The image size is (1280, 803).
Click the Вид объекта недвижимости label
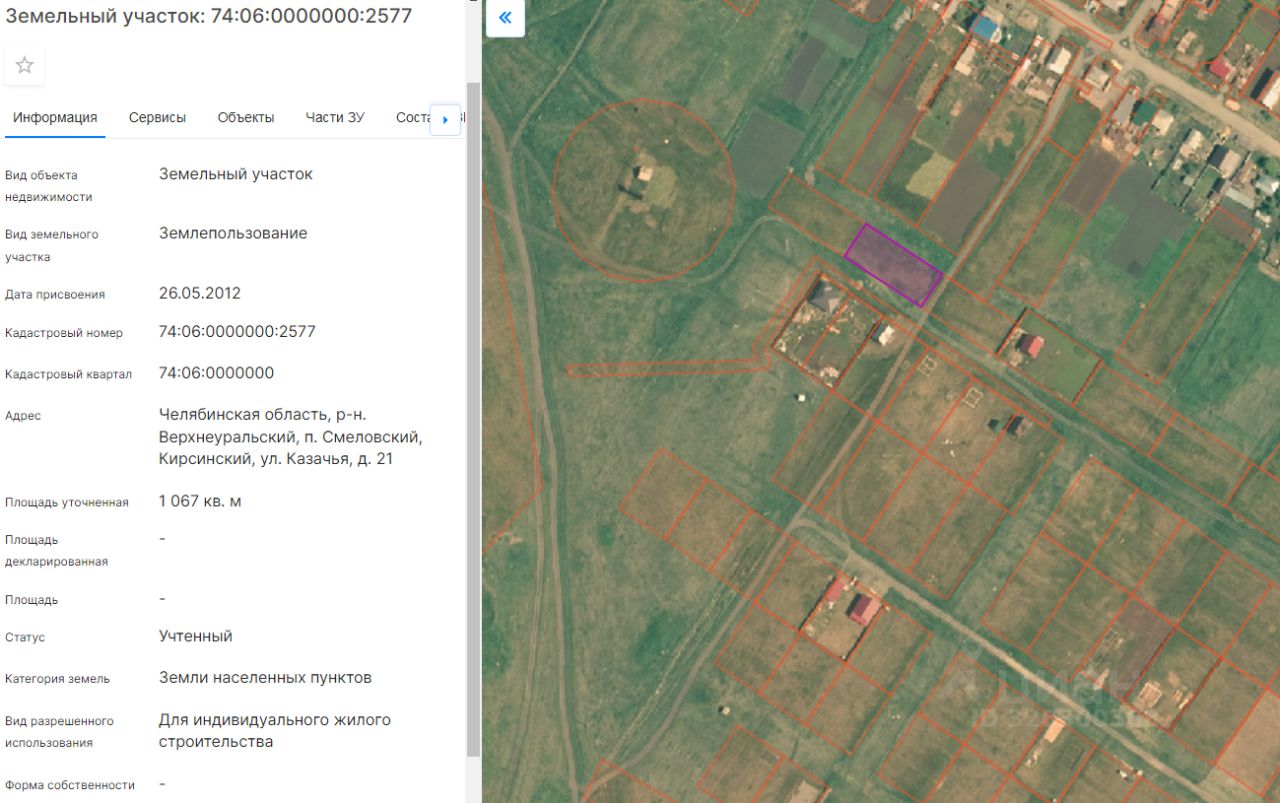49,186
